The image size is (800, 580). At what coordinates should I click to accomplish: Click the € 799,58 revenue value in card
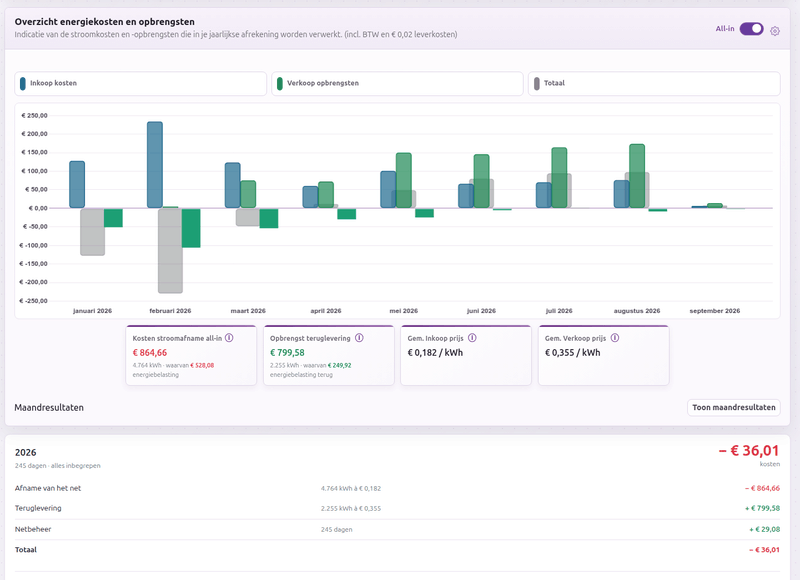click(287, 352)
